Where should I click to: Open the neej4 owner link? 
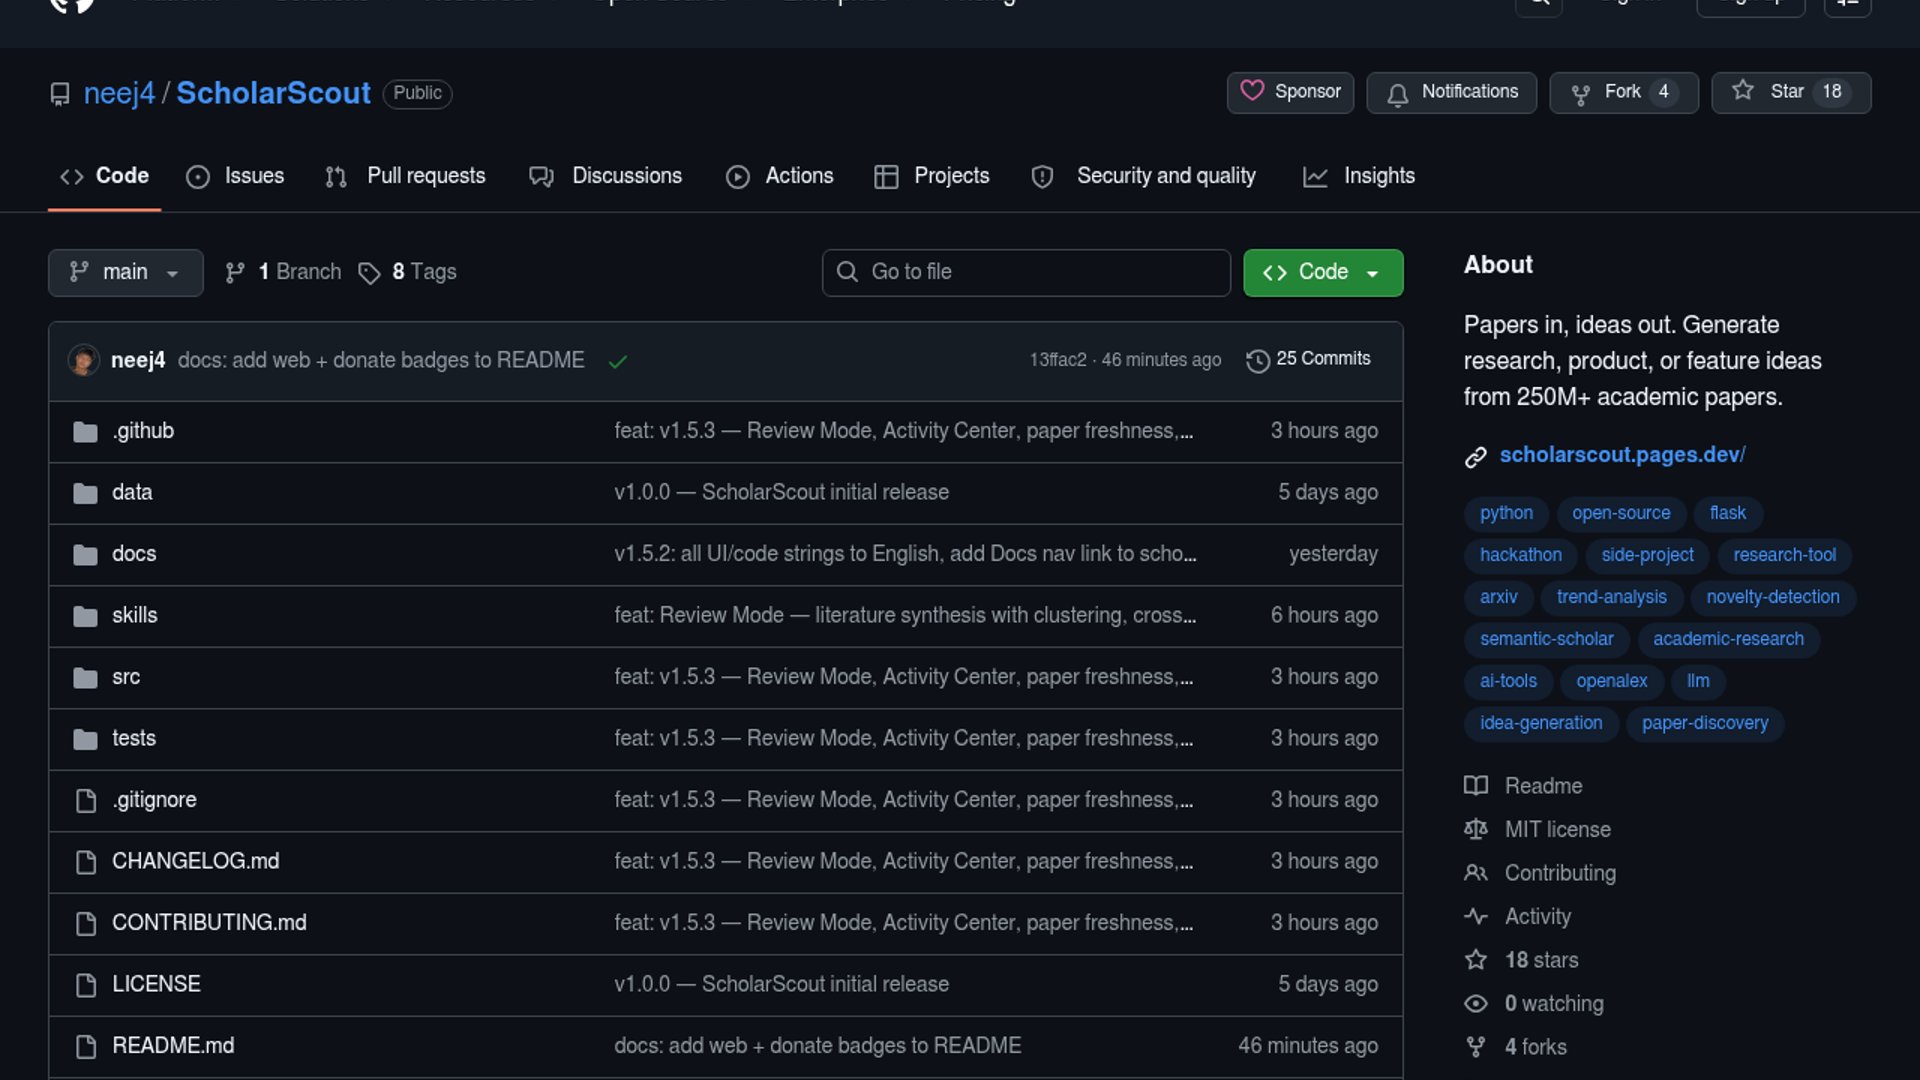pos(119,93)
